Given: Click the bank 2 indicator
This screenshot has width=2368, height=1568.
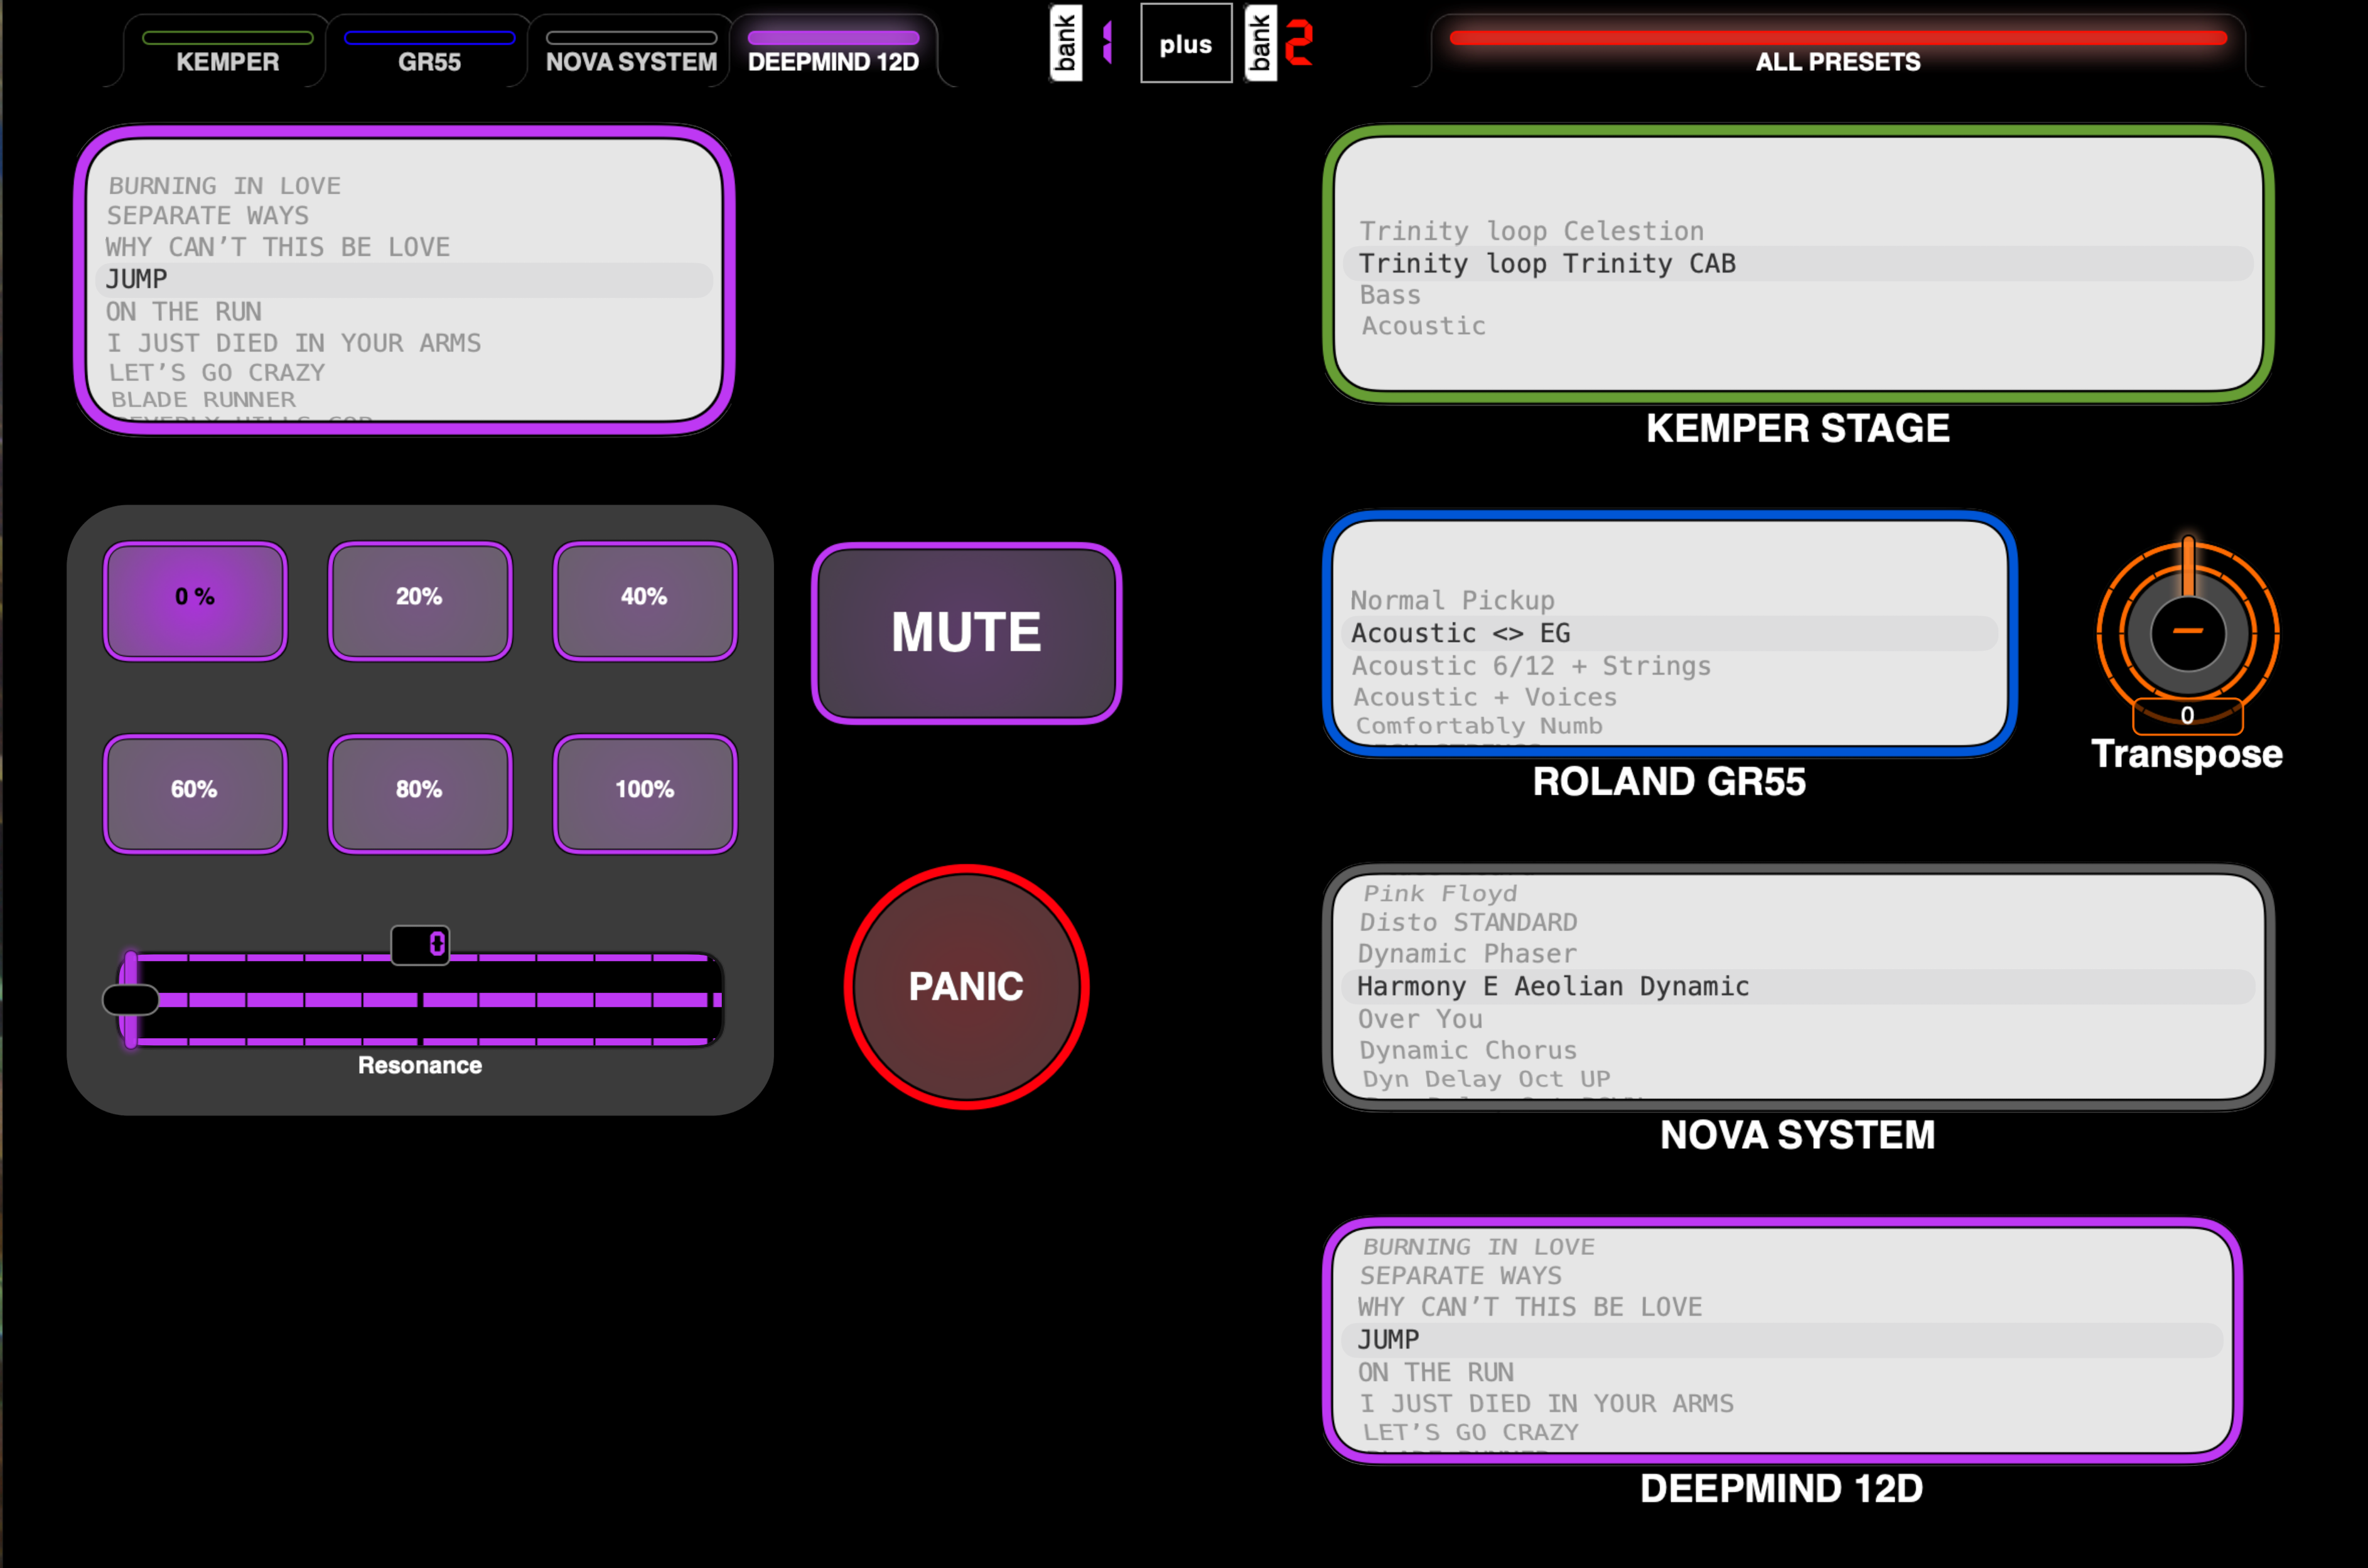Looking at the screenshot, I should [x=1279, y=43].
